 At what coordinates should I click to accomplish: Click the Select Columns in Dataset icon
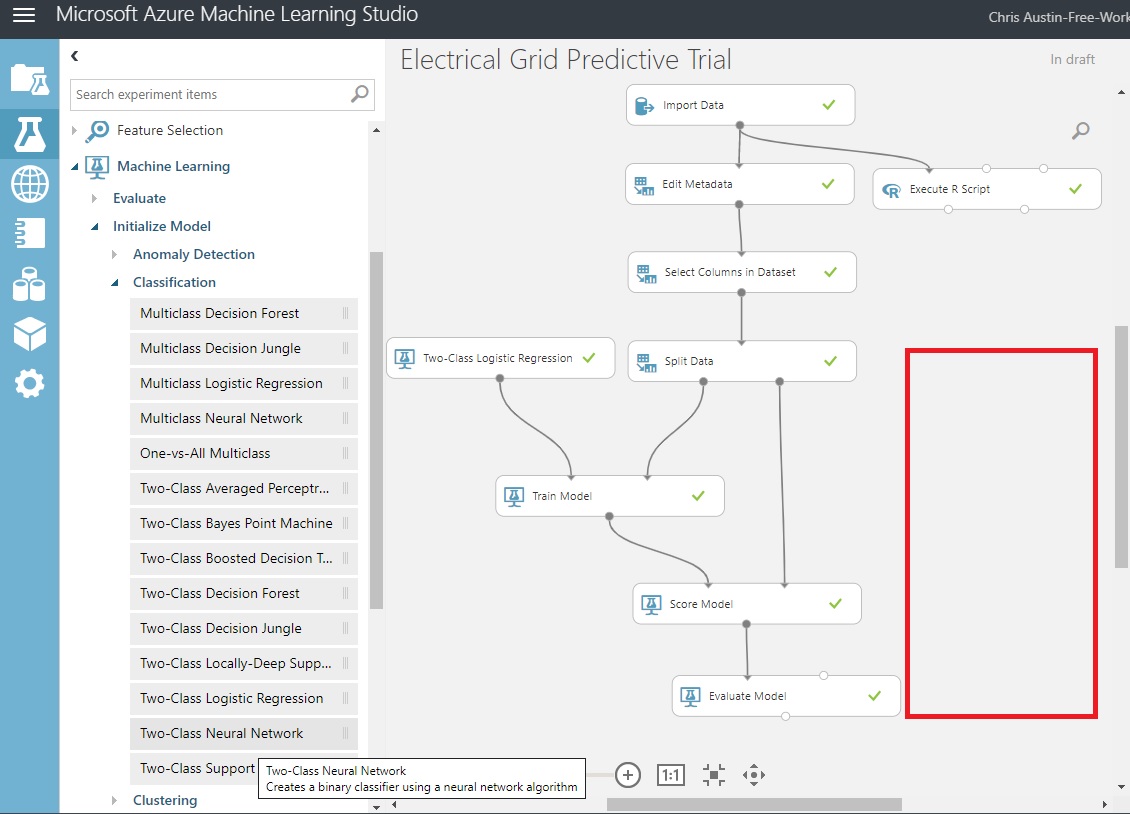tap(646, 273)
